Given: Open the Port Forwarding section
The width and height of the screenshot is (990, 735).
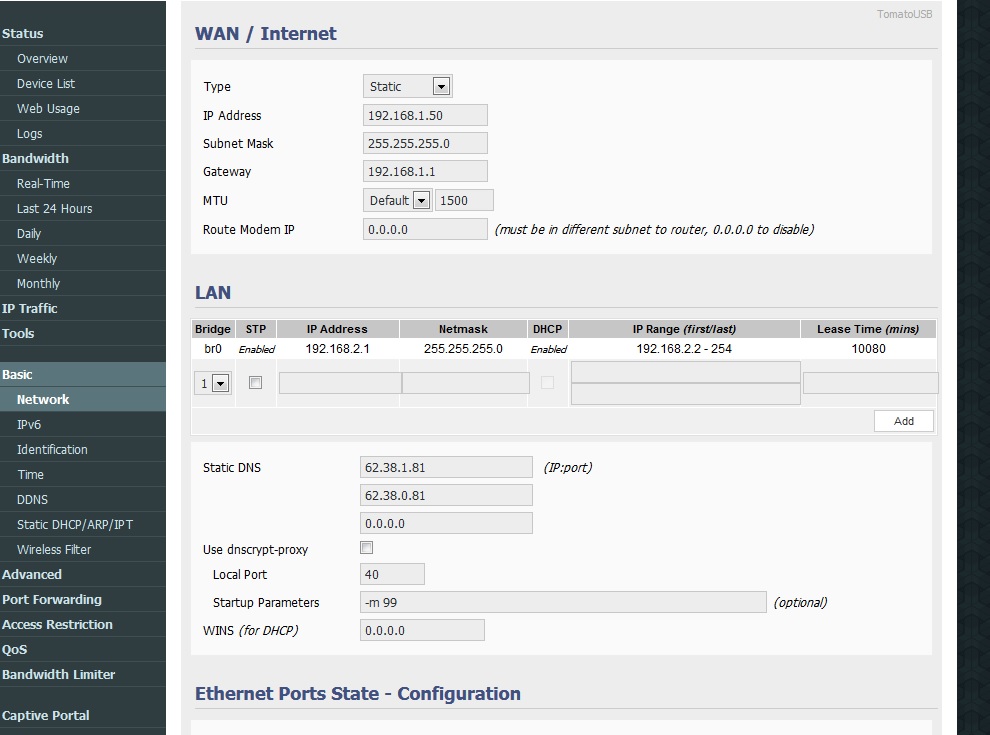Looking at the screenshot, I should click(52, 599).
